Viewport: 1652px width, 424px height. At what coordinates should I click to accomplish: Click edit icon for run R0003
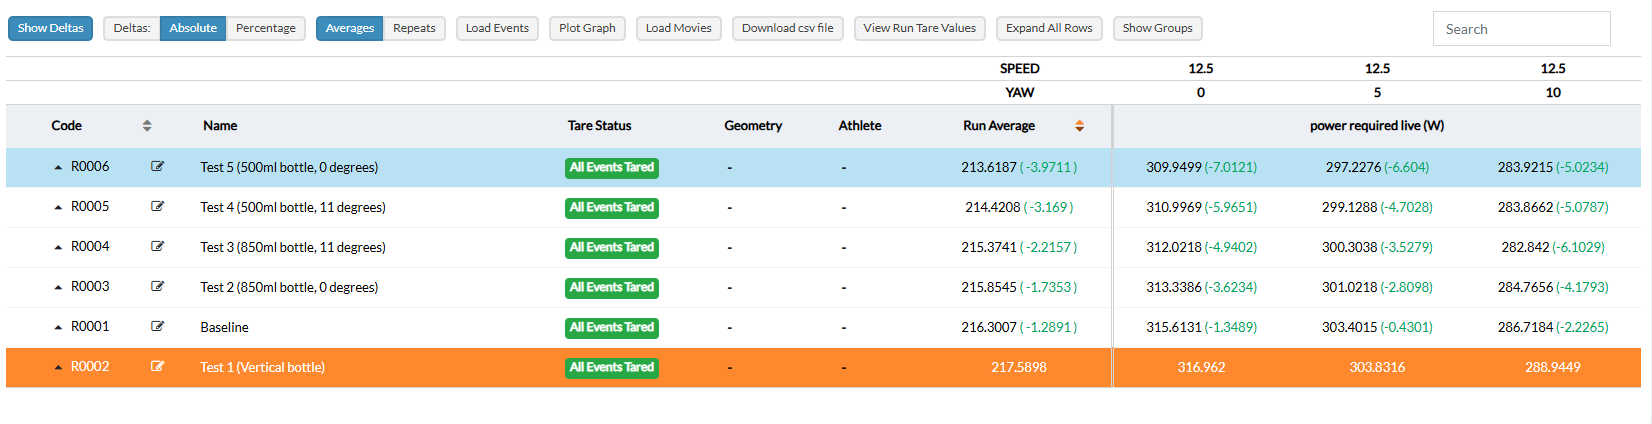click(x=157, y=287)
